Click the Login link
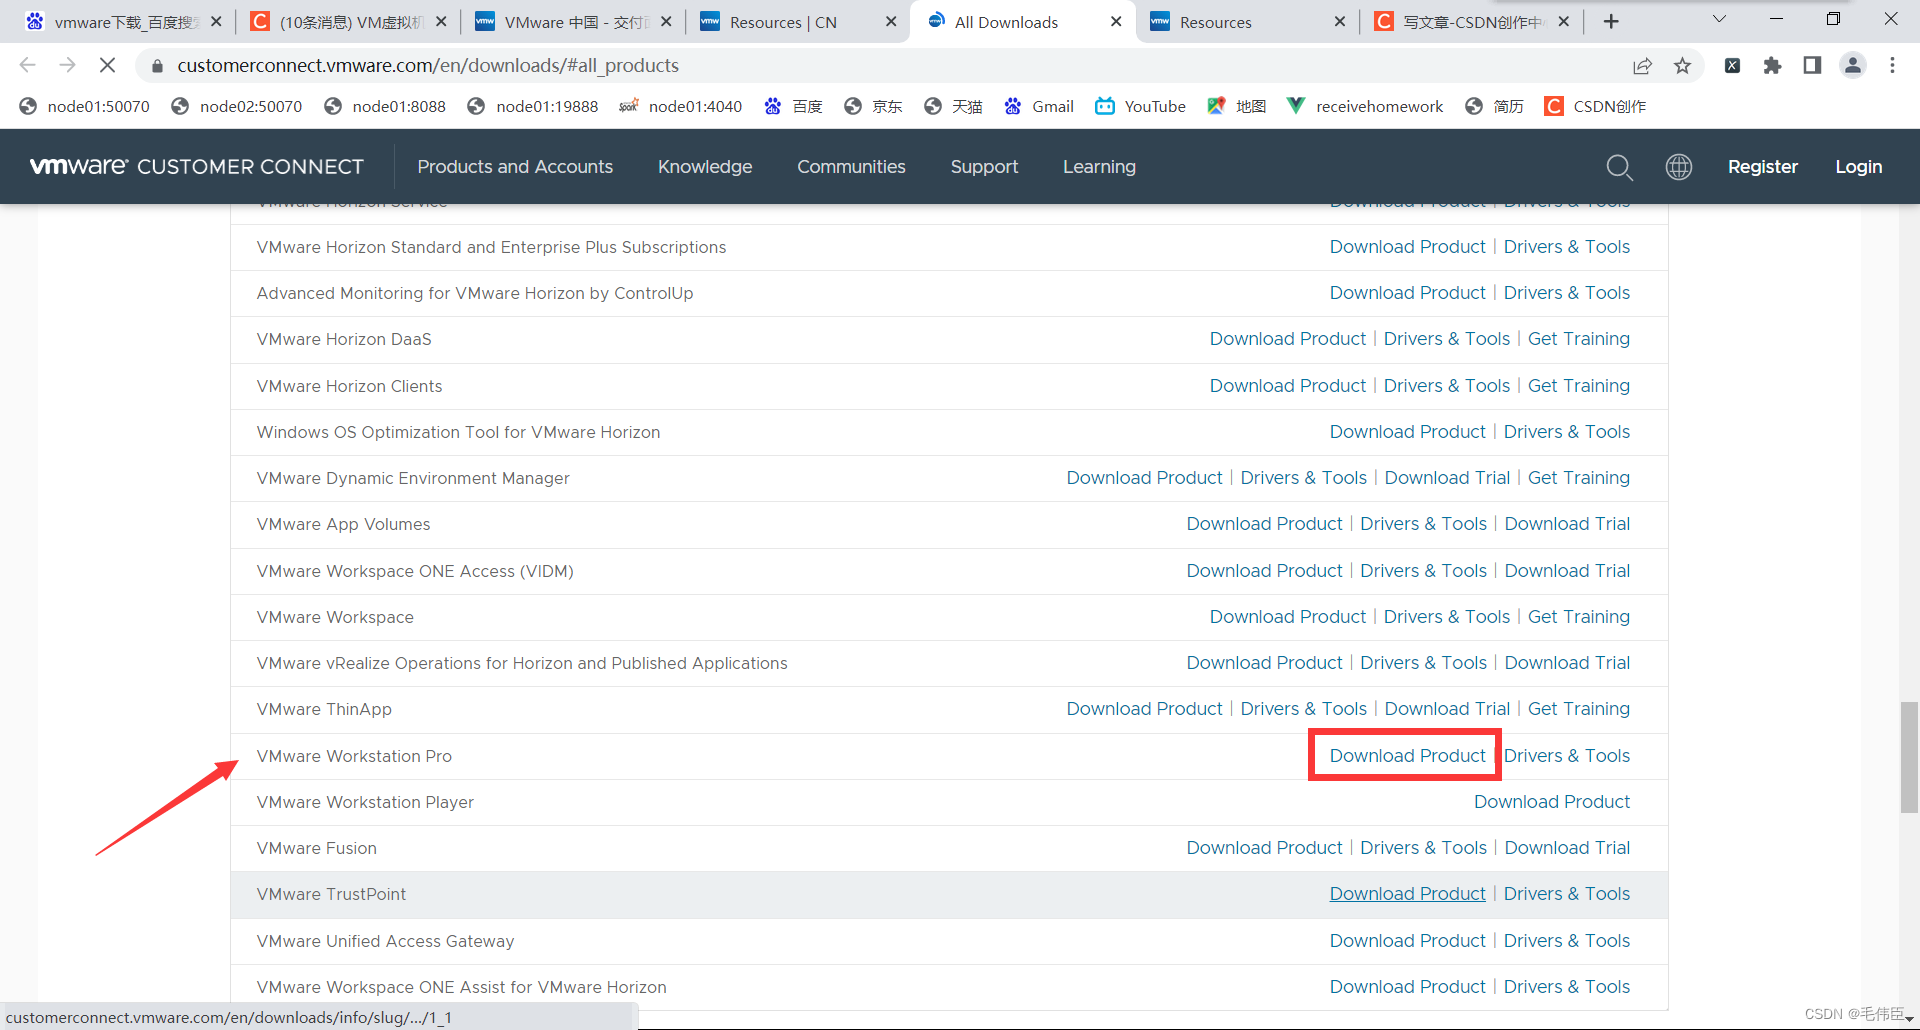This screenshot has width=1920, height=1030. pyautogui.click(x=1858, y=167)
